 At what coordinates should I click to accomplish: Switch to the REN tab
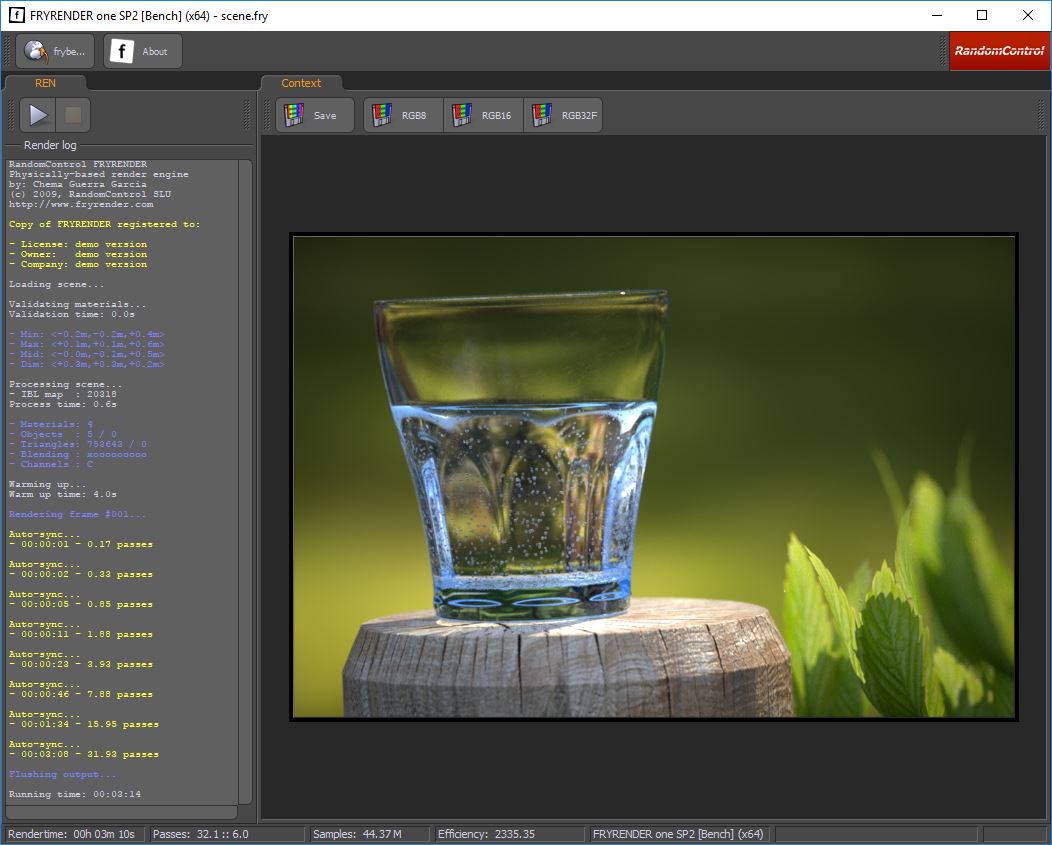(45, 83)
